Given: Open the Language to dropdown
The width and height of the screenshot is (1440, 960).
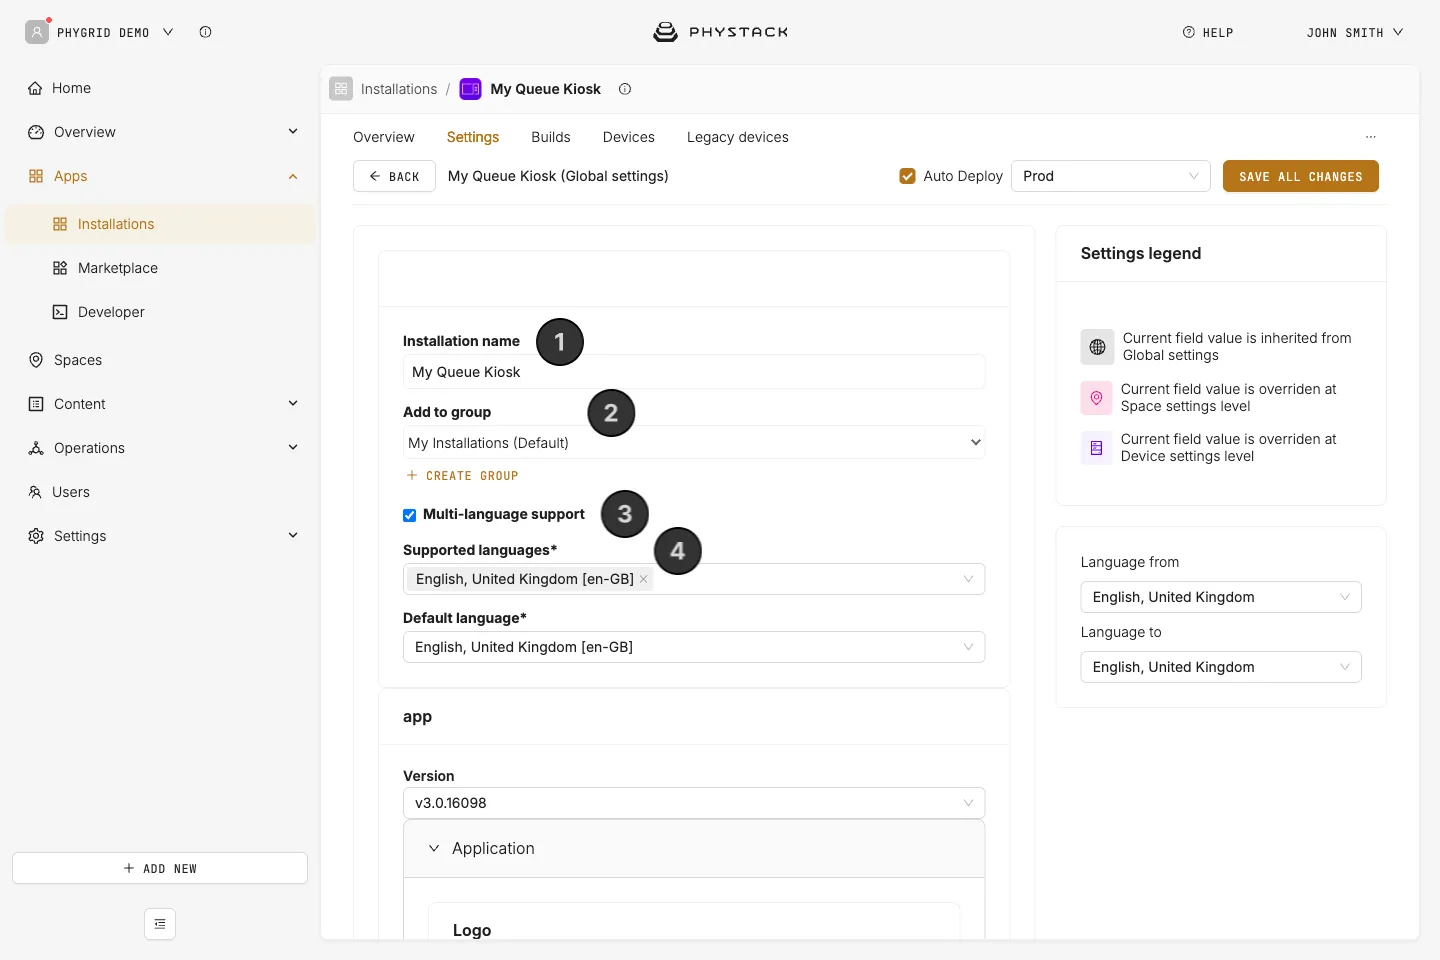Looking at the screenshot, I should (x=1221, y=667).
